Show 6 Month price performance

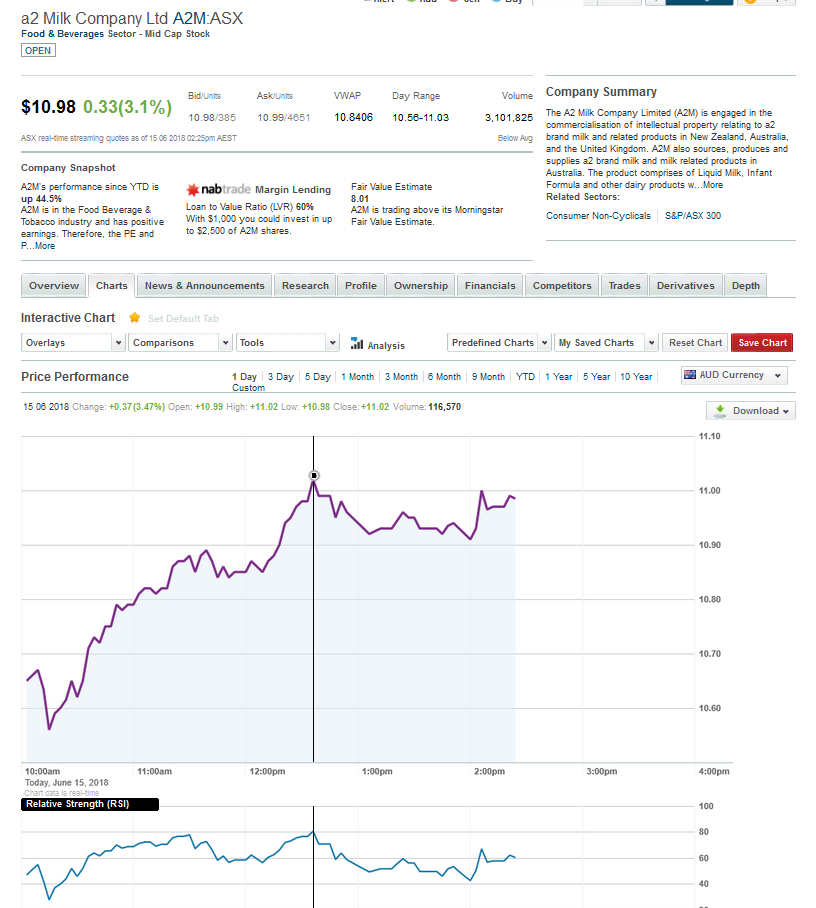(445, 376)
